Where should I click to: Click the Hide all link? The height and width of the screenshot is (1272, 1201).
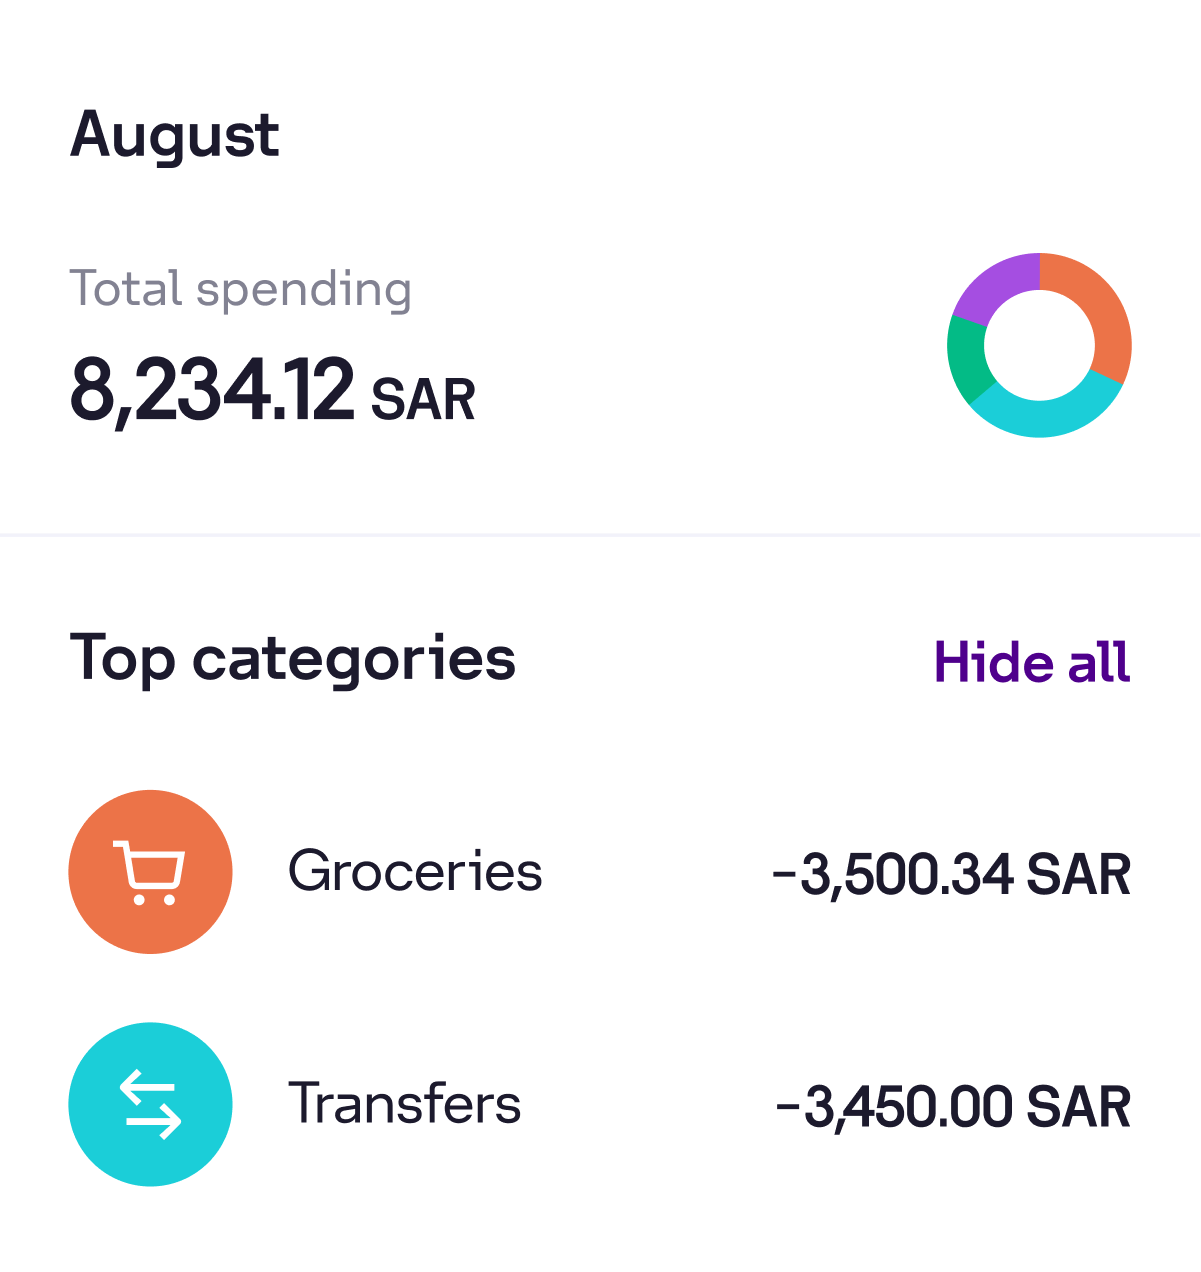(x=1032, y=662)
